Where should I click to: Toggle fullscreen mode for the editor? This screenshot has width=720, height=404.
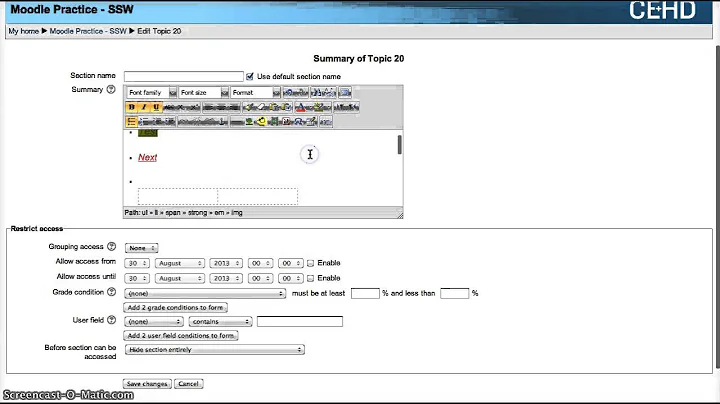pos(345,93)
